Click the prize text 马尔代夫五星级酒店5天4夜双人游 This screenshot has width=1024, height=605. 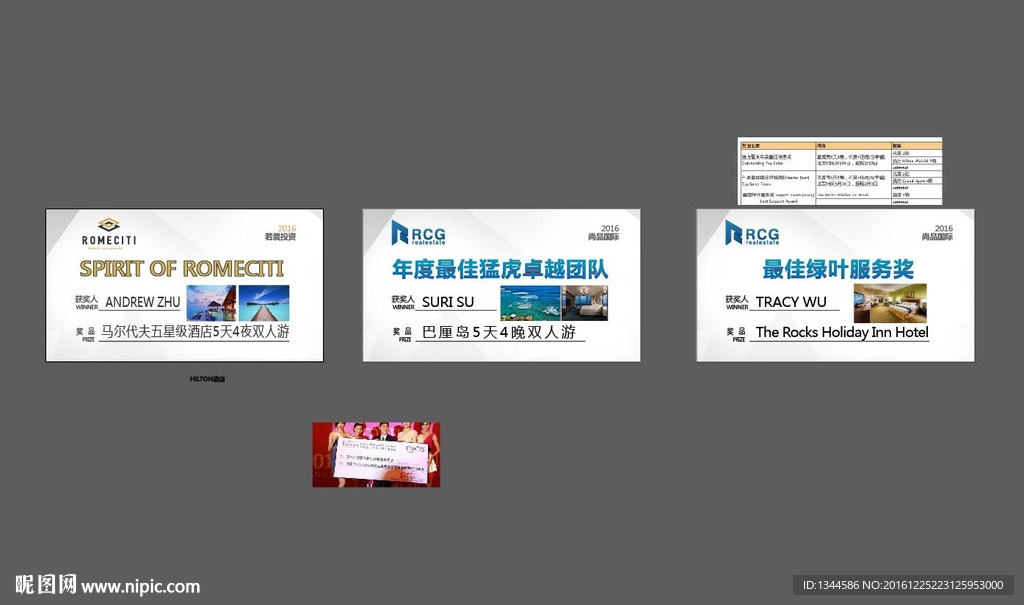(195, 331)
